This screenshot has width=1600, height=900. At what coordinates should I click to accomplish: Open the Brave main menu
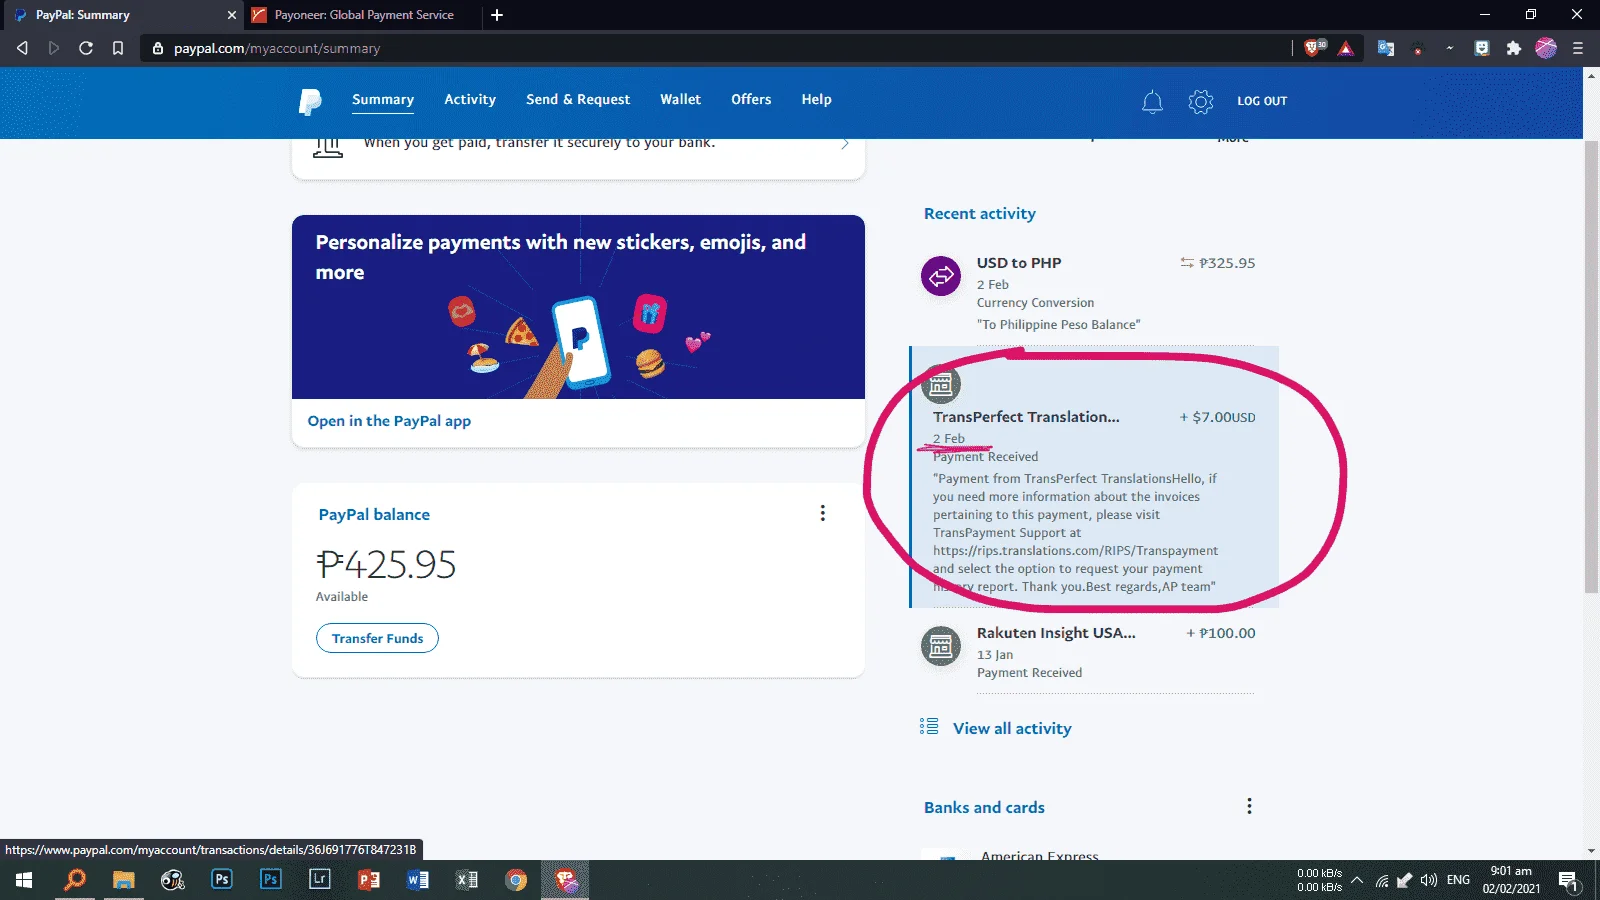pyautogui.click(x=1578, y=48)
